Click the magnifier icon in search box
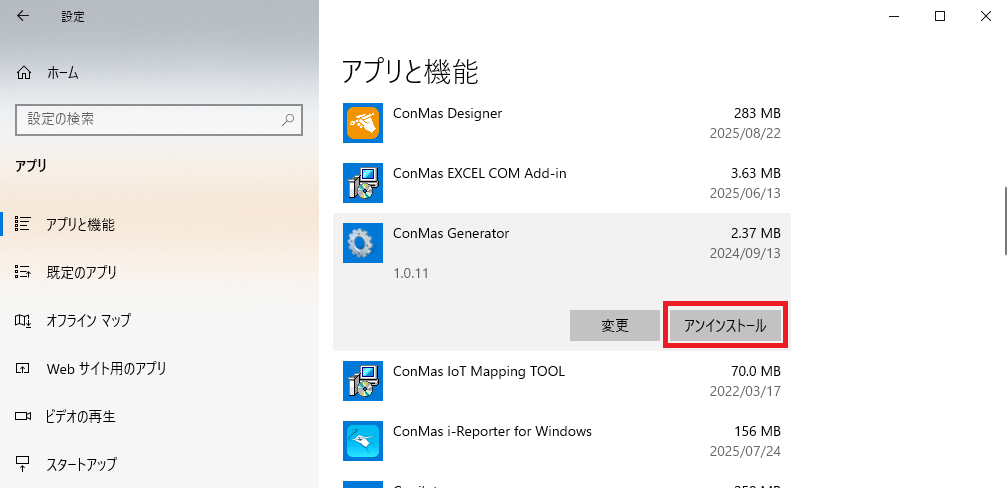 pos(288,119)
